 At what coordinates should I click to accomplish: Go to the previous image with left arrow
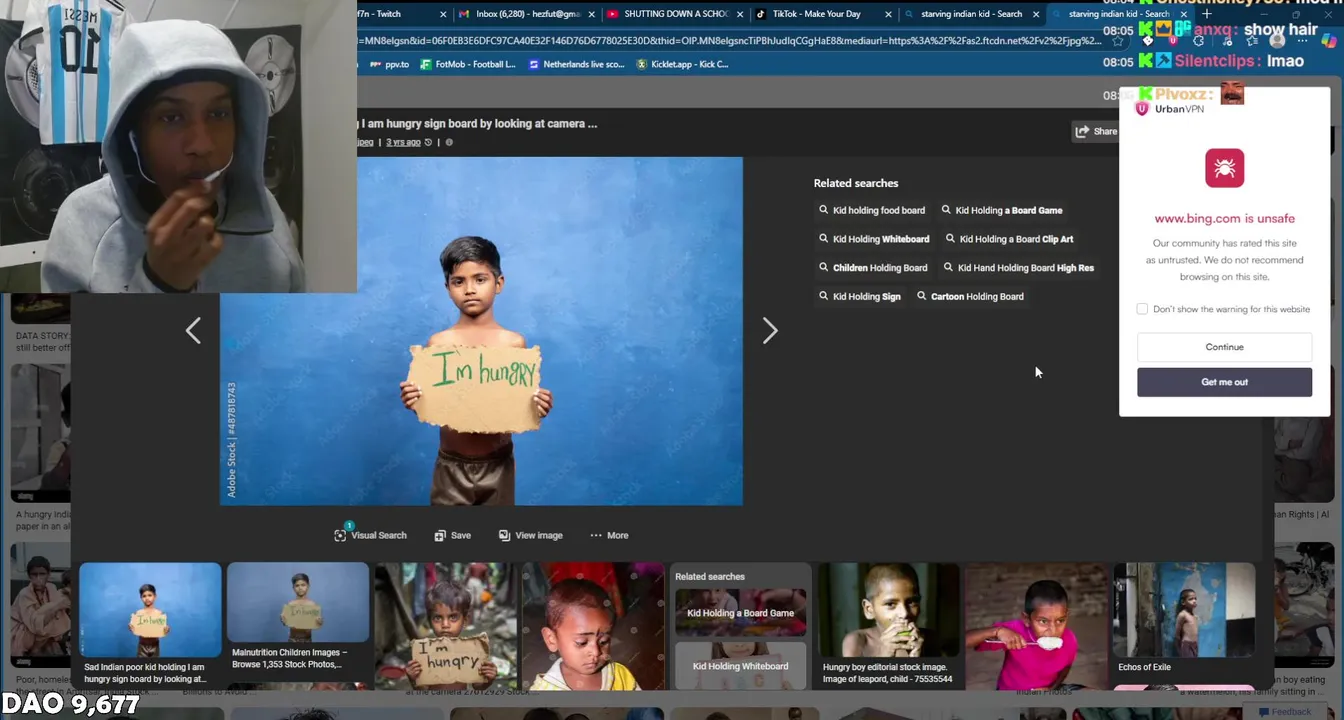point(193,331)
